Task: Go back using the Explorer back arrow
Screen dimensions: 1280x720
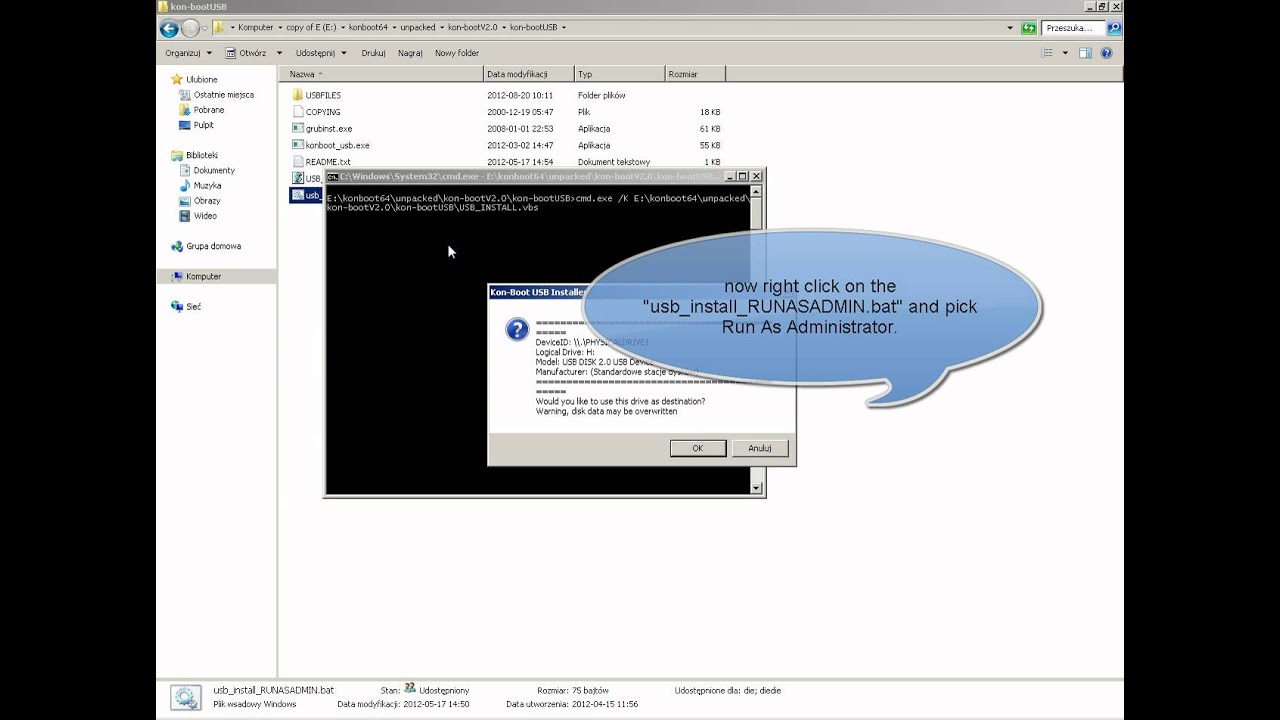Action: [x=168, y=28]
